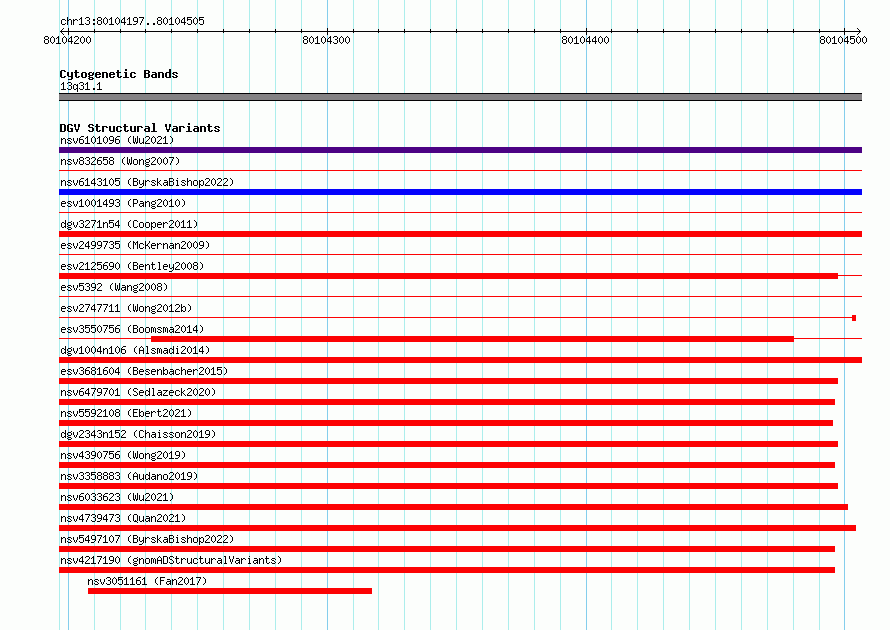This screenshot has width=890, height=630.
Task: Click the esv5392 (Wang2008) label
Action: click(114, 287)
